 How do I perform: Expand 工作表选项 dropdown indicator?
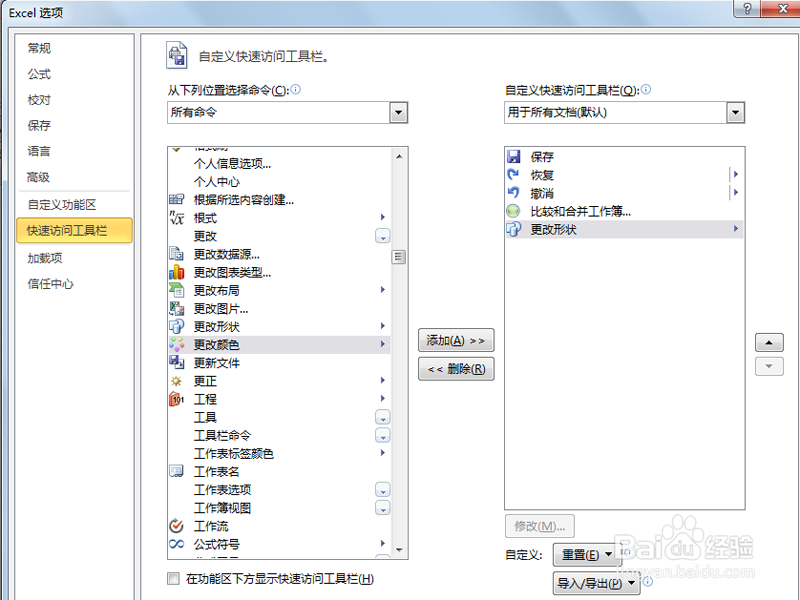383,490
